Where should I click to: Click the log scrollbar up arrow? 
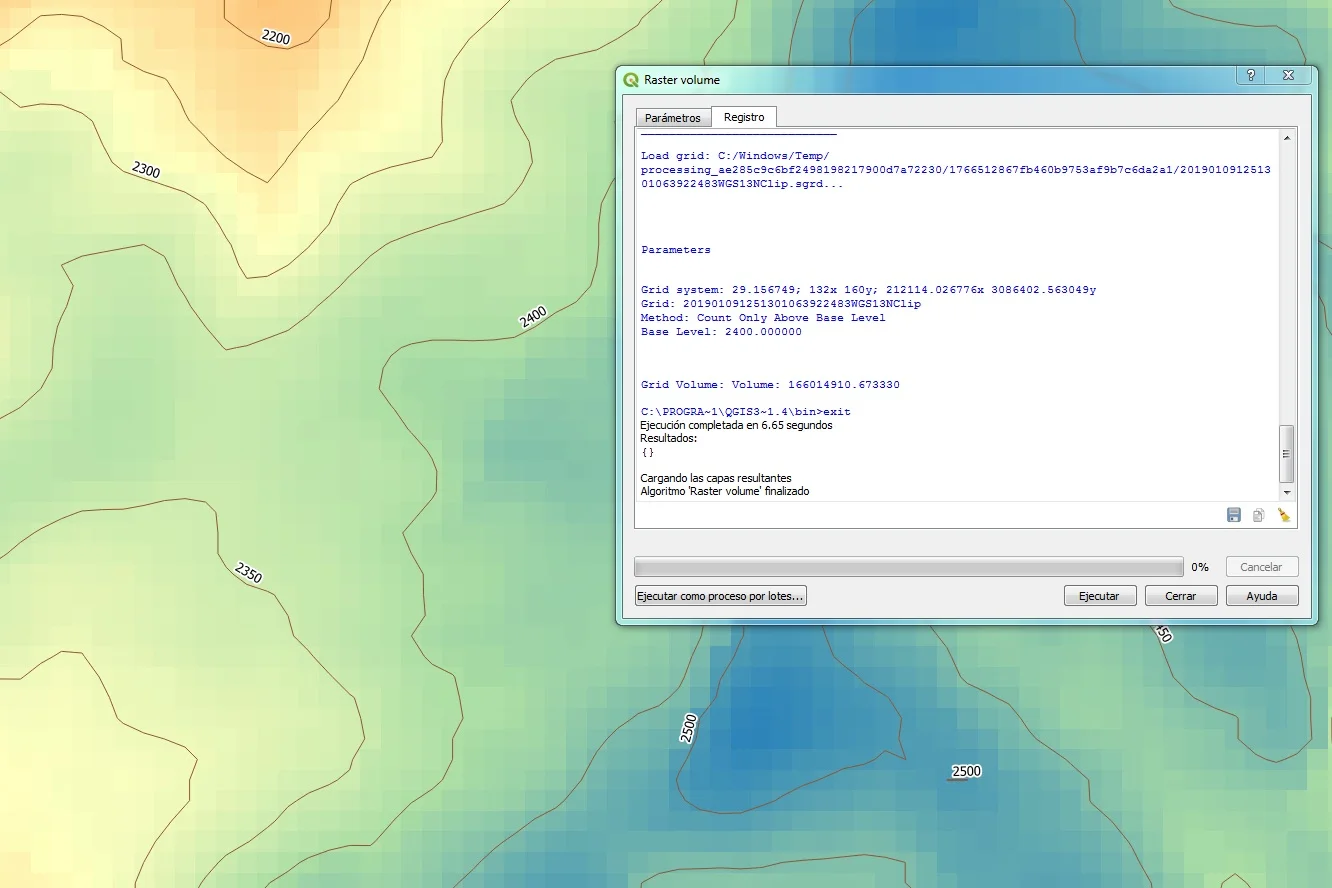tap(1287, 137)
